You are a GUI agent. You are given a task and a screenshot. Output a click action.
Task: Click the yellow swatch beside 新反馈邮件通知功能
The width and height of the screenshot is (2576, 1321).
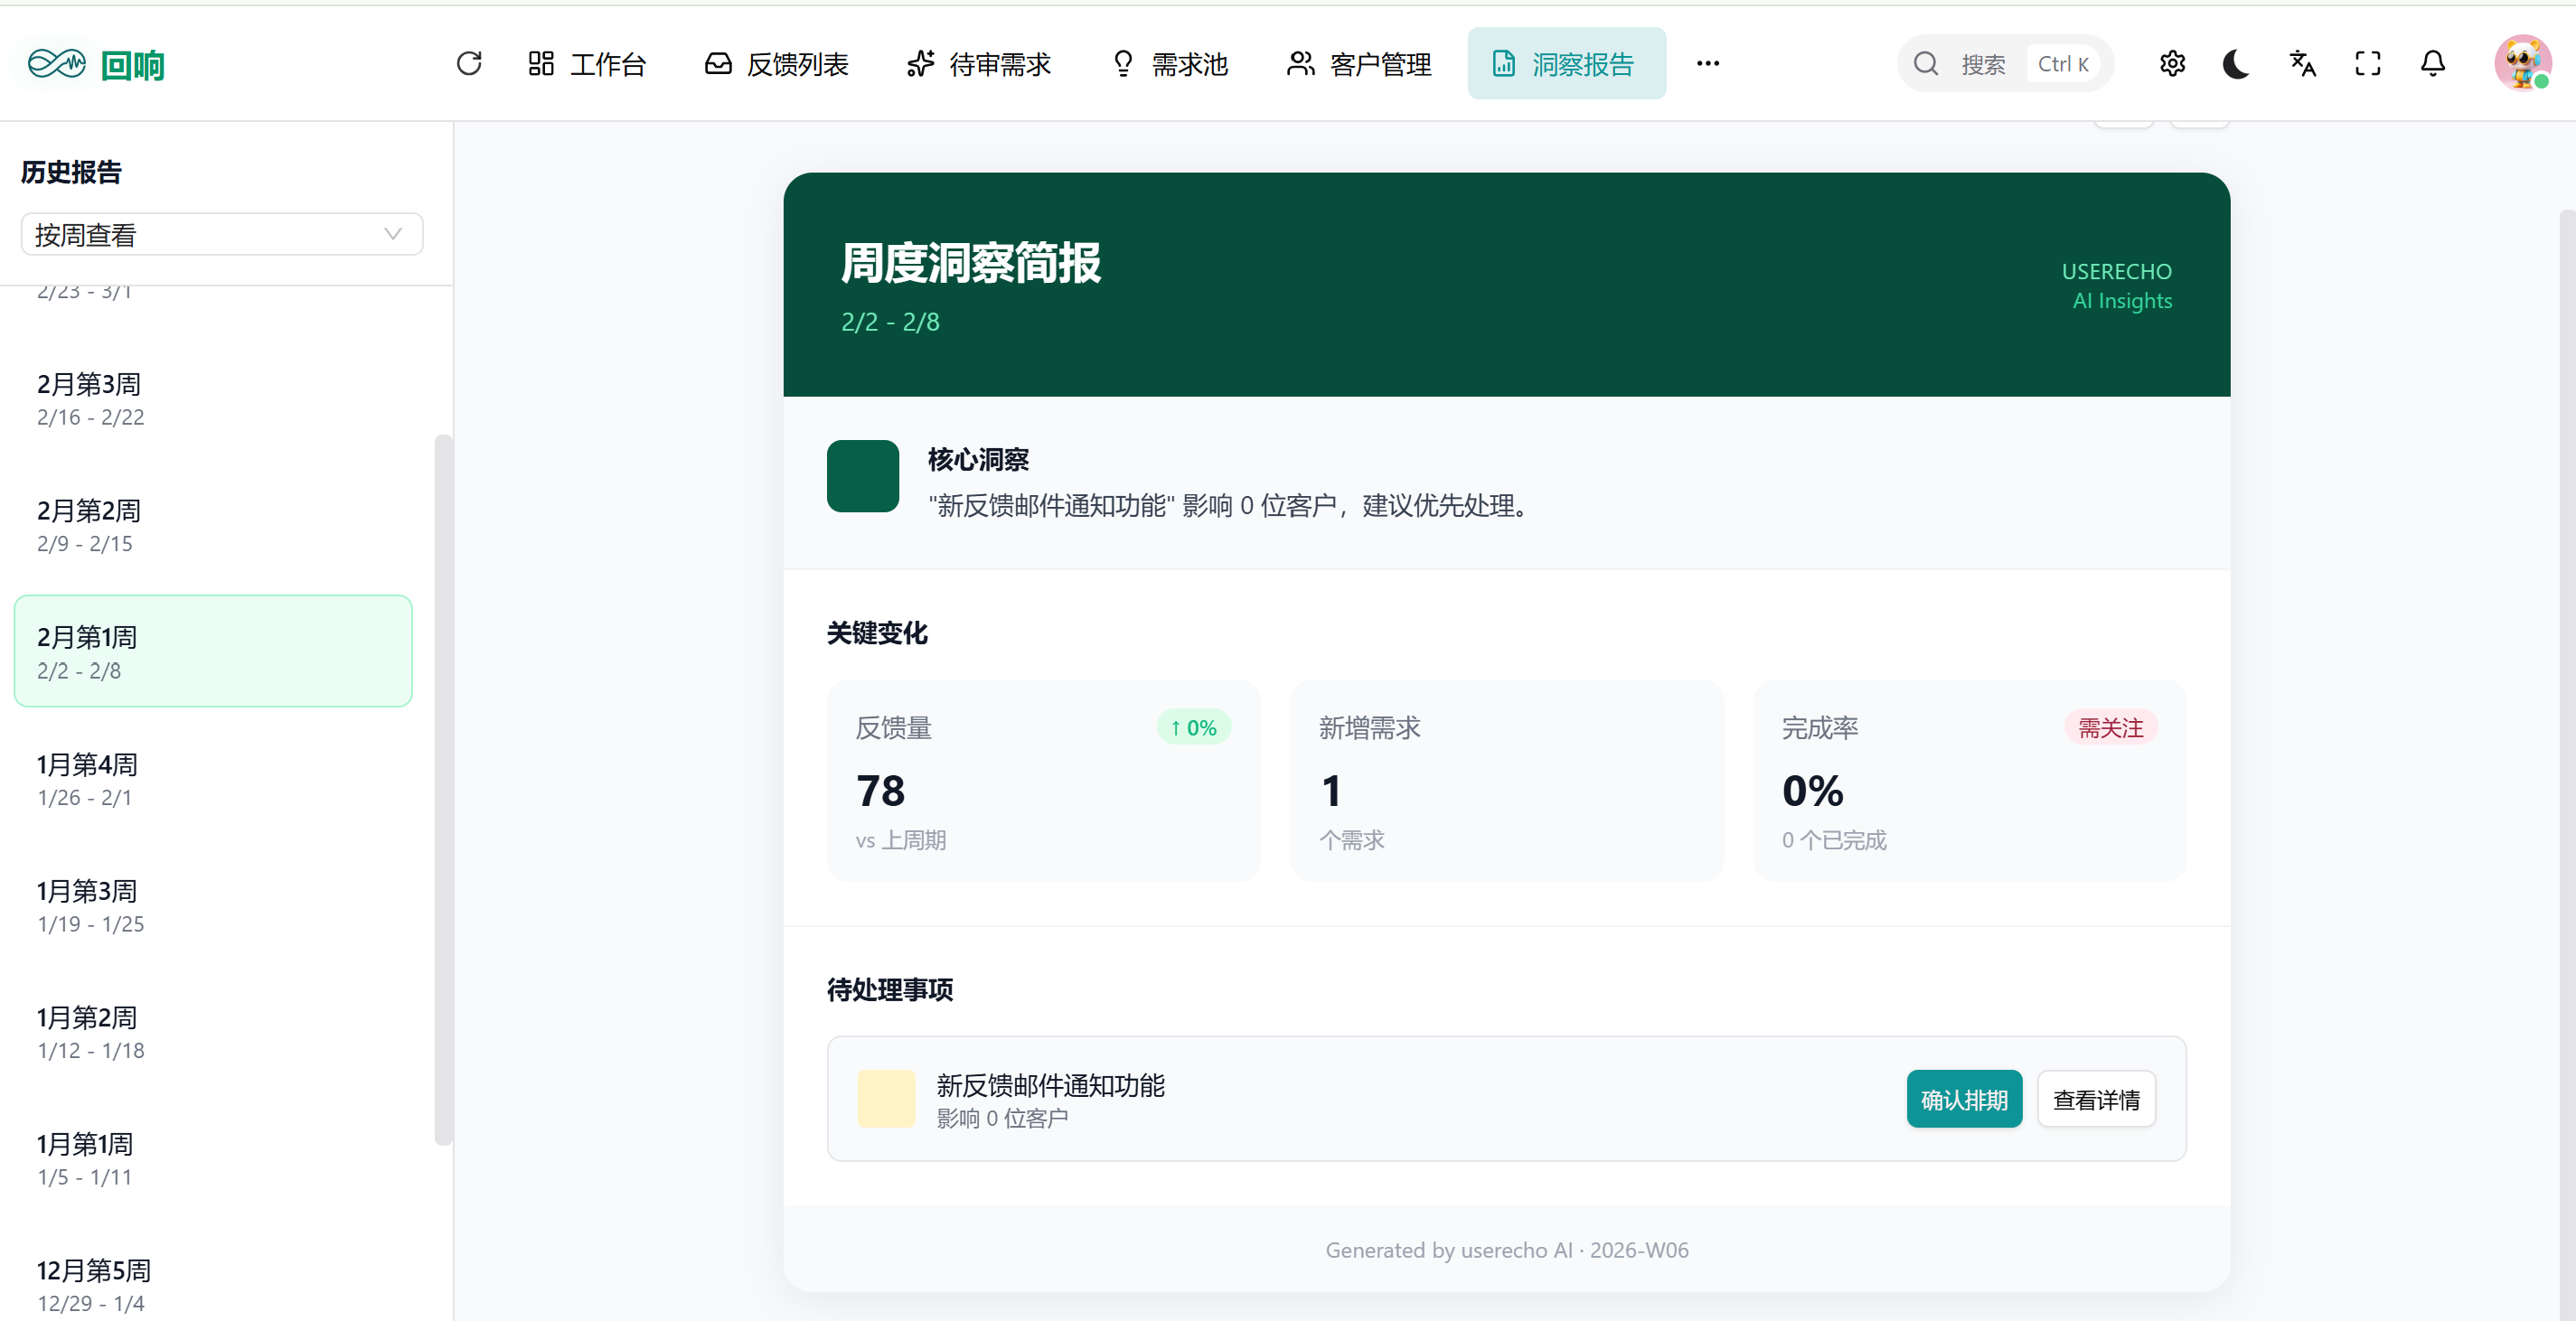[886, 1098]
